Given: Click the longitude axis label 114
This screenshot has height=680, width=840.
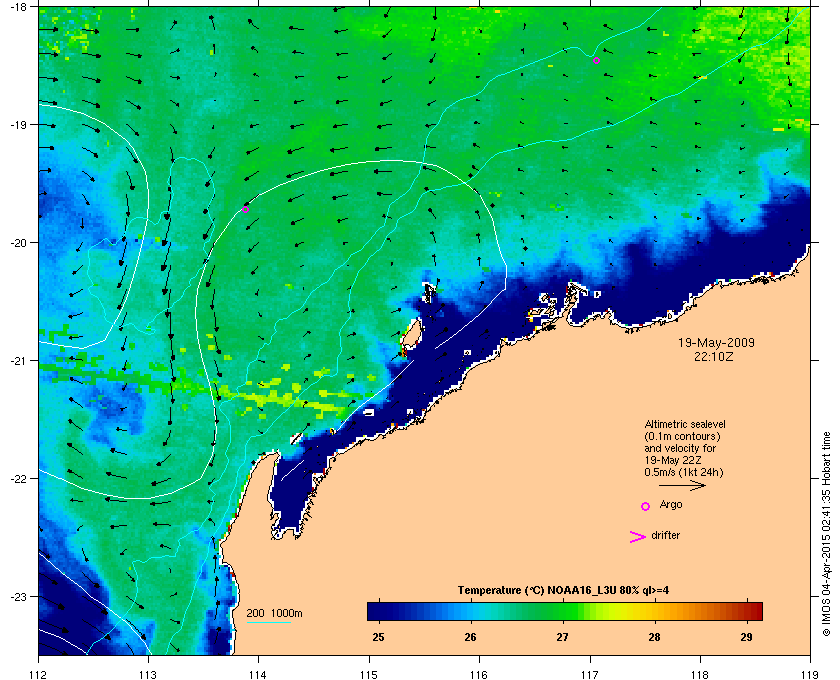Looking at the screenshot, I should click(x=259, y=675).
